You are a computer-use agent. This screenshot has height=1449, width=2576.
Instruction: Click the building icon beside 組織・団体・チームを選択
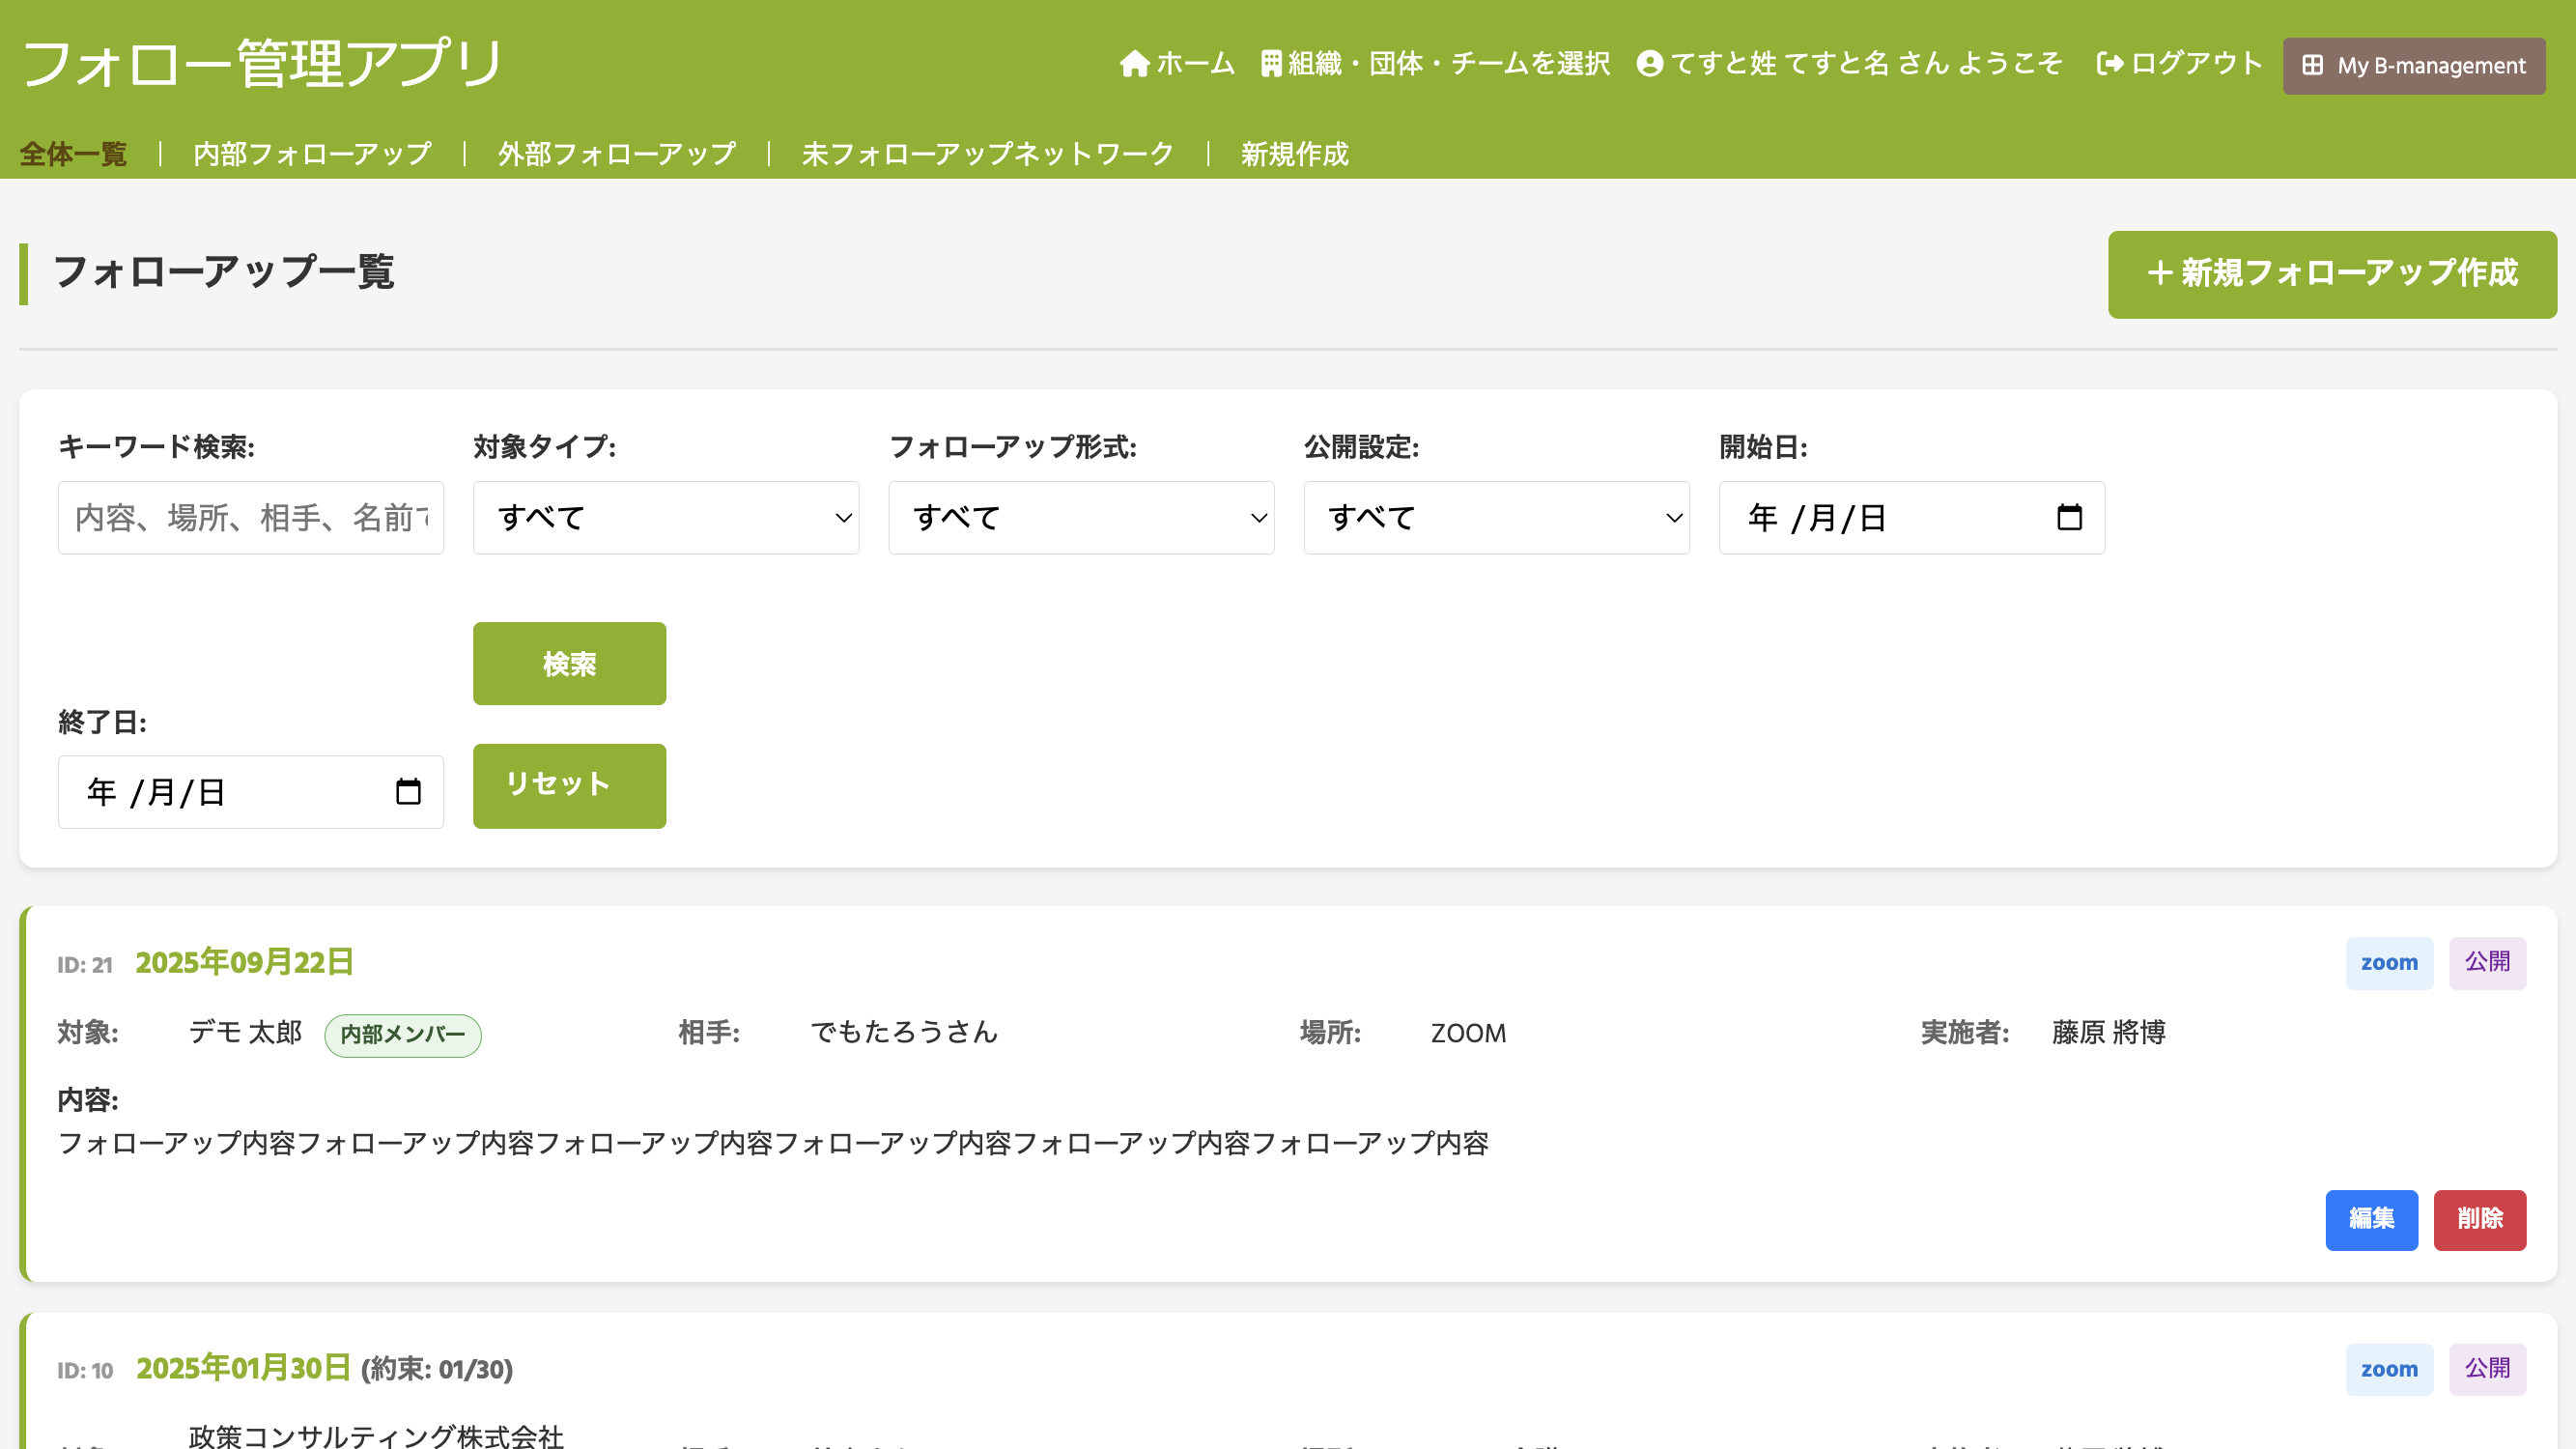point(1271,64)
